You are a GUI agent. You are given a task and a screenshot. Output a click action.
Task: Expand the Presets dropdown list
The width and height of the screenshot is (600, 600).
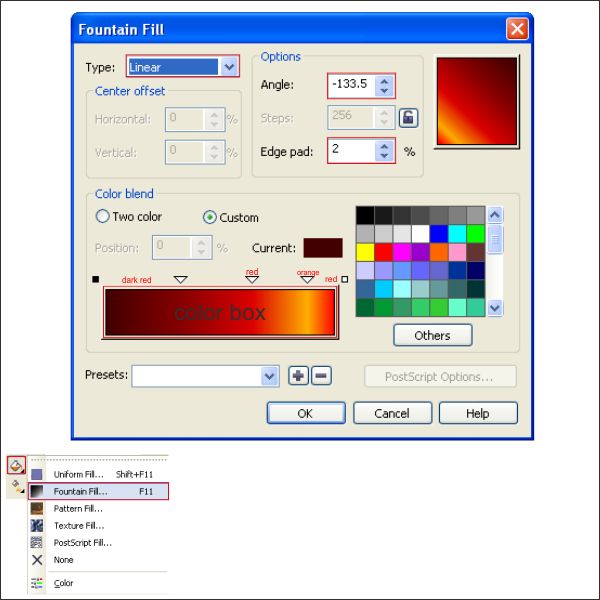[x=269, y=376]
